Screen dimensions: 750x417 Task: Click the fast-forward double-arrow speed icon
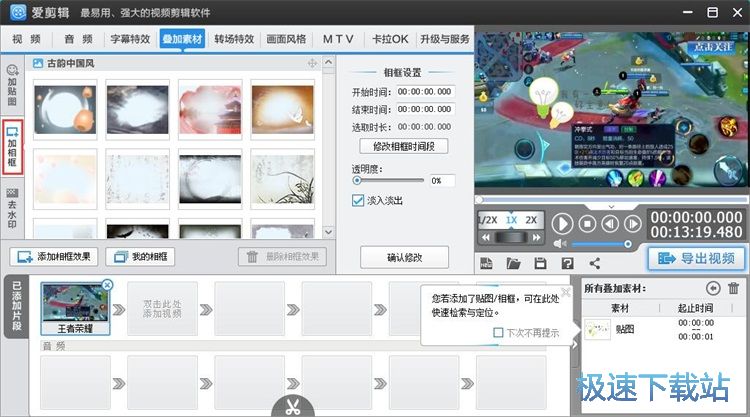click(x=537, y=237)
